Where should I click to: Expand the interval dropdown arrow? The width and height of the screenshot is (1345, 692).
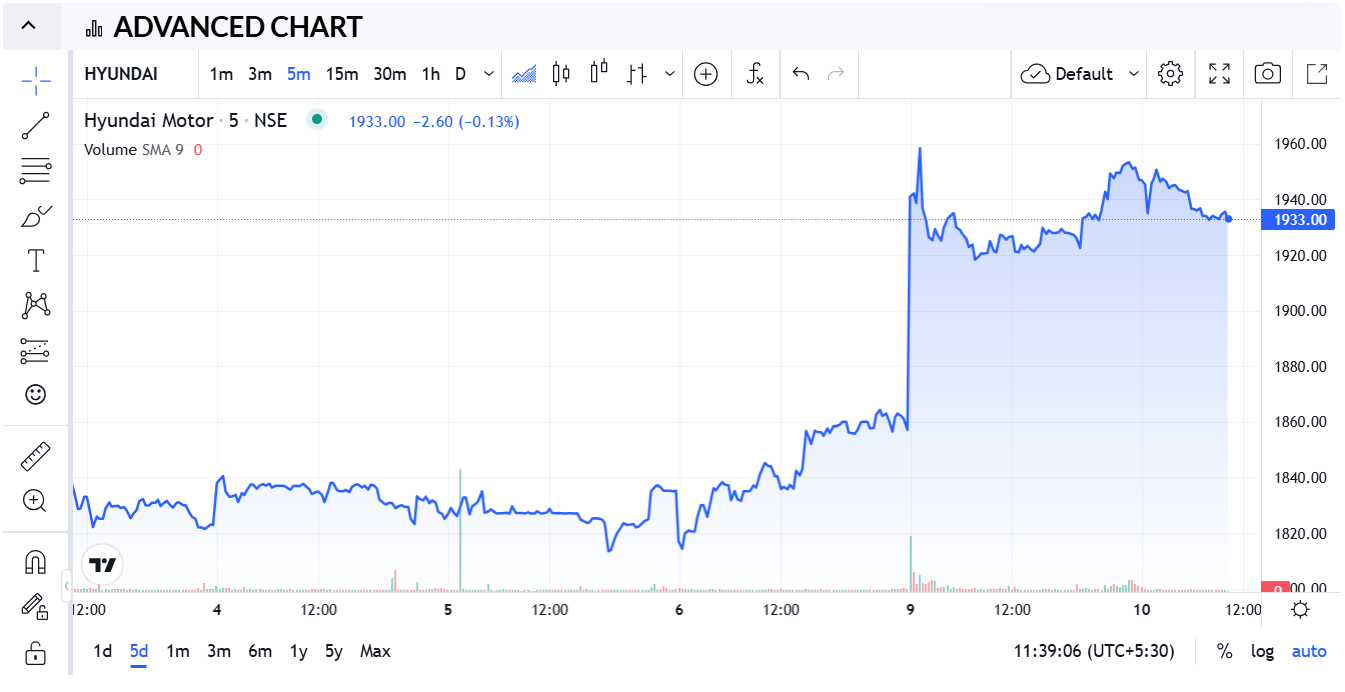click(x=488, y=74)
